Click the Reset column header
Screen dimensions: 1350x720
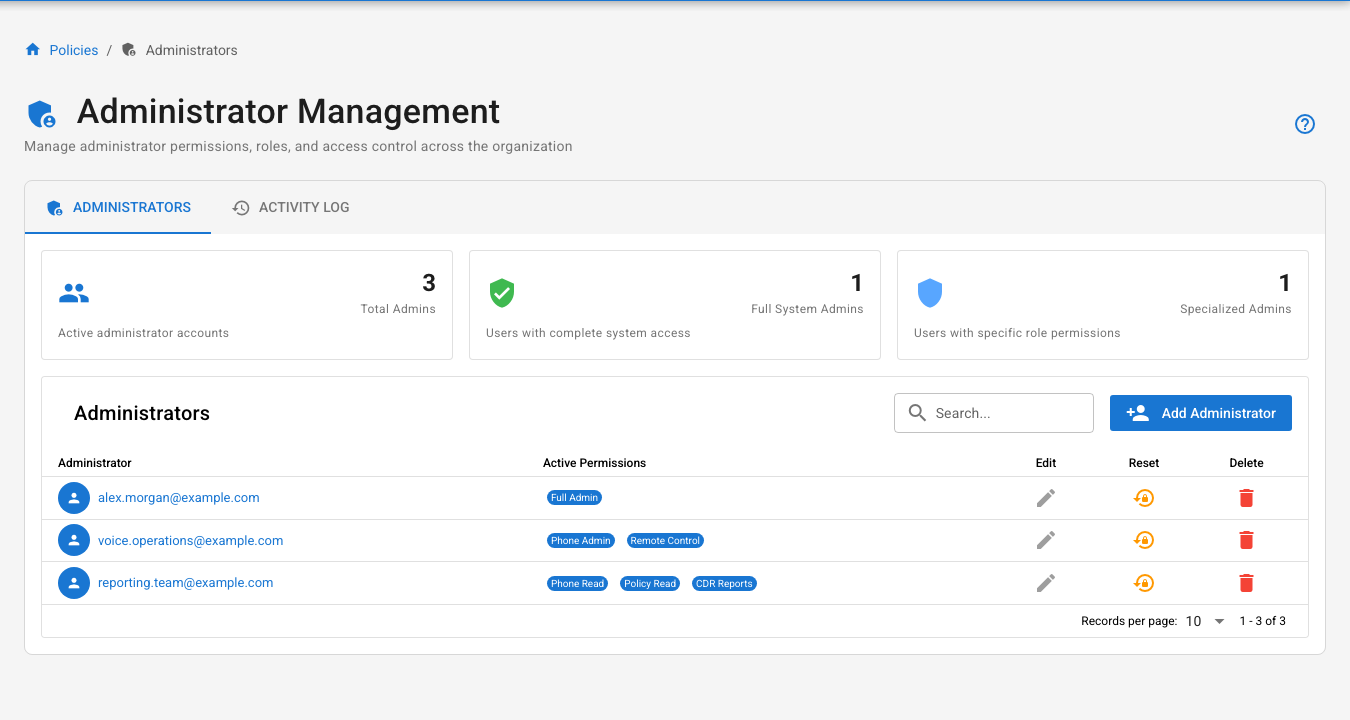[1144, 463]
